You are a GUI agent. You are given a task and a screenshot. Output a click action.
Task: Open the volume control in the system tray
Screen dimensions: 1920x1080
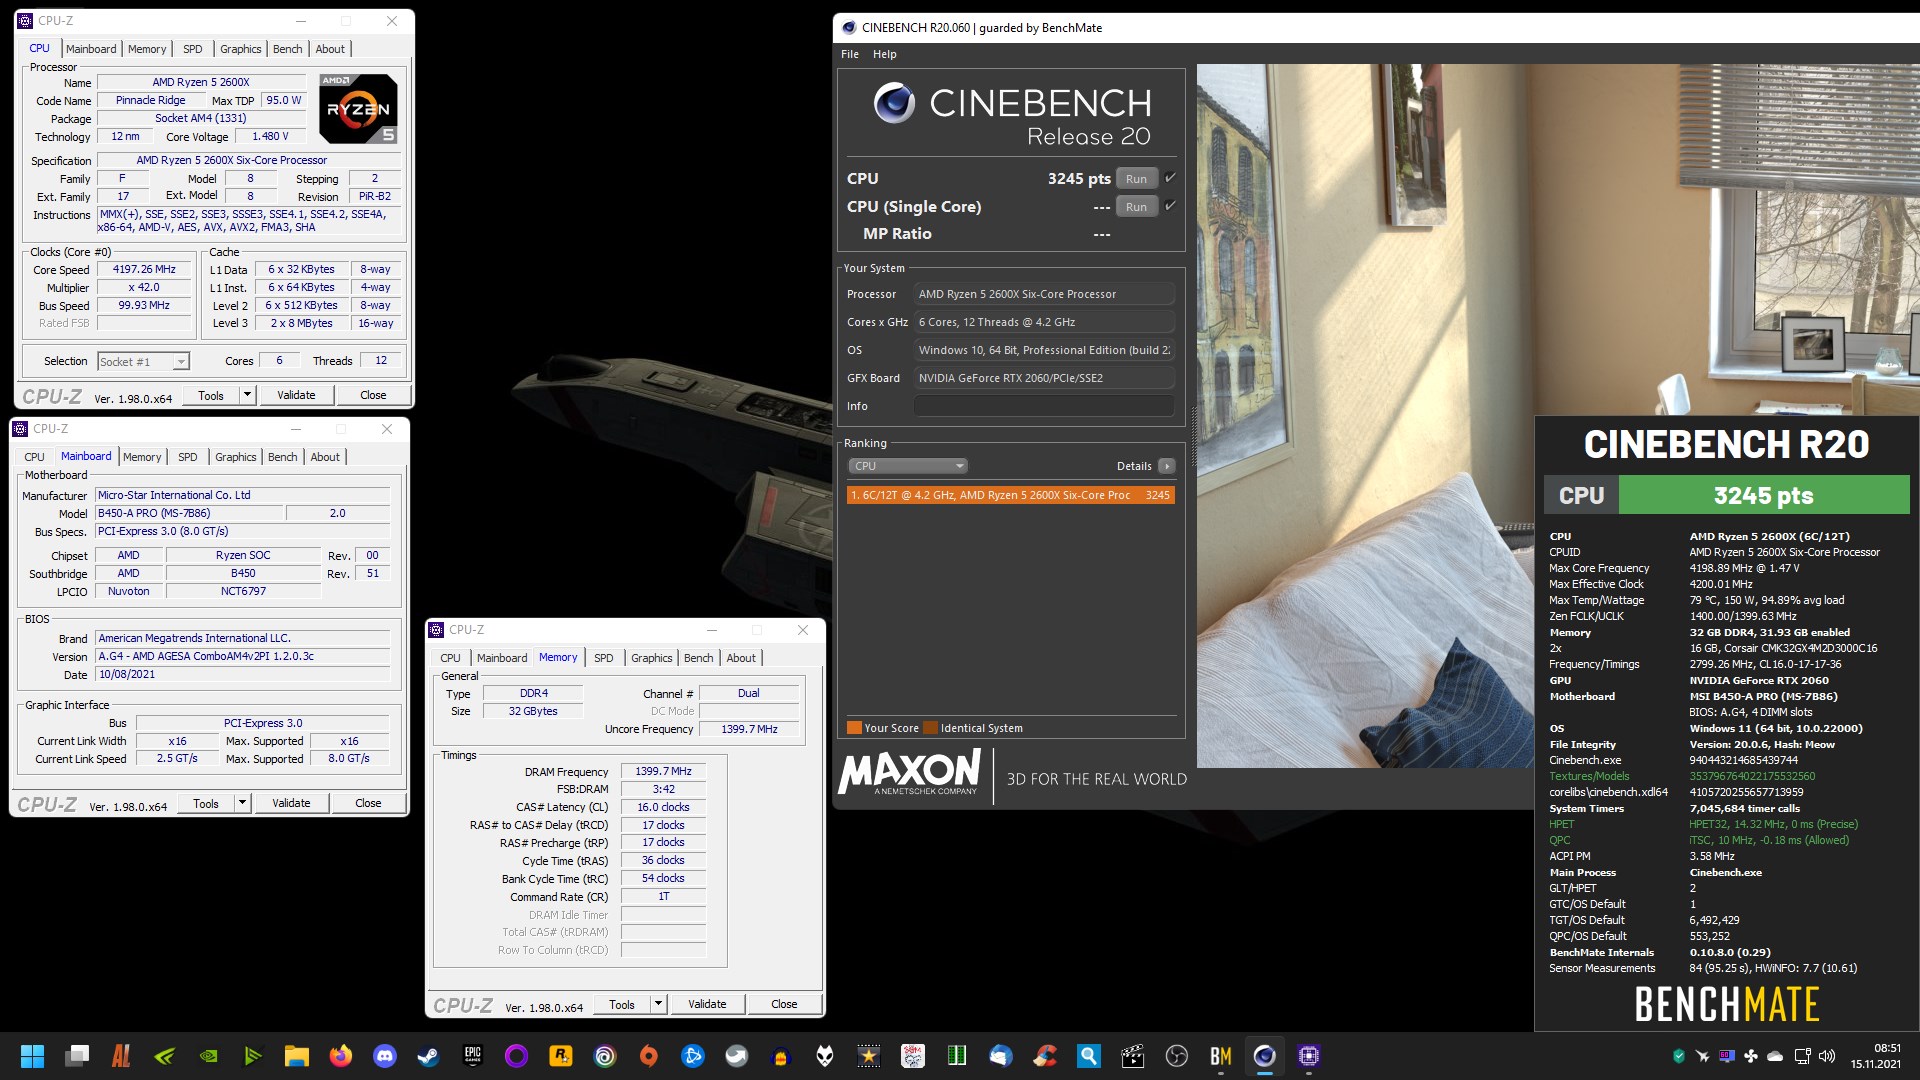click(x=1827, y=1056)
